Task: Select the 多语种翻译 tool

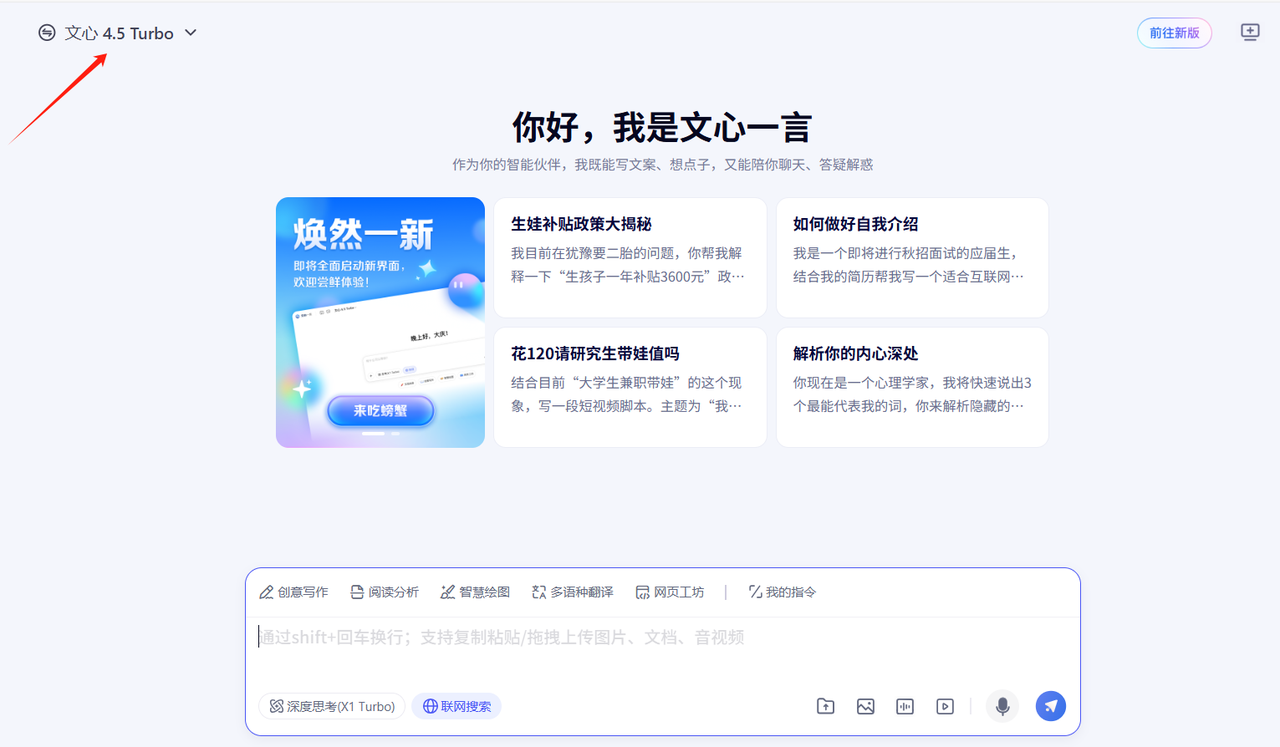Action: 573,592
